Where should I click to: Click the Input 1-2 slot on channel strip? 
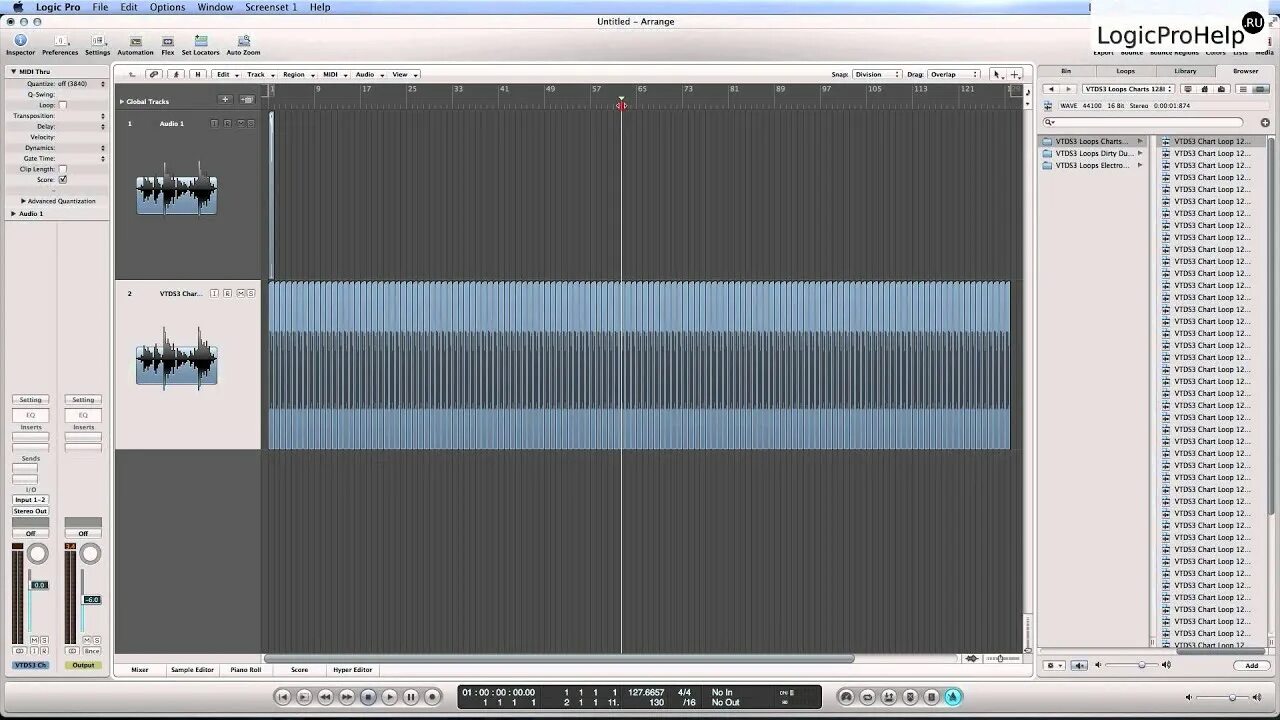pos(30,500)
